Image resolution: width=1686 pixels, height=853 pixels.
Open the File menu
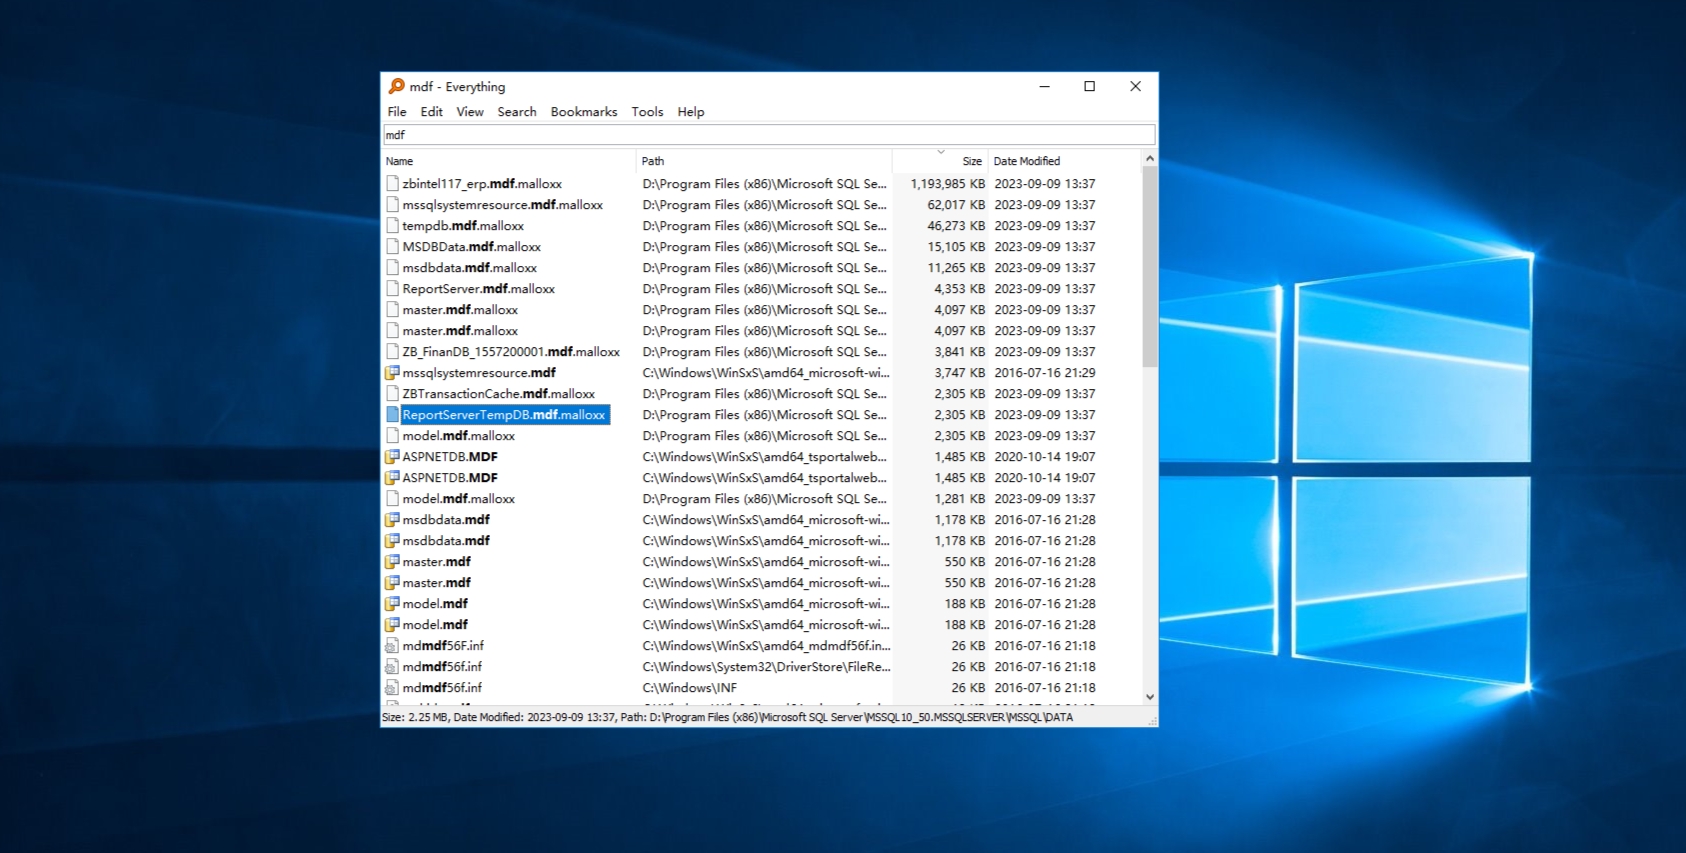(397, 112)
